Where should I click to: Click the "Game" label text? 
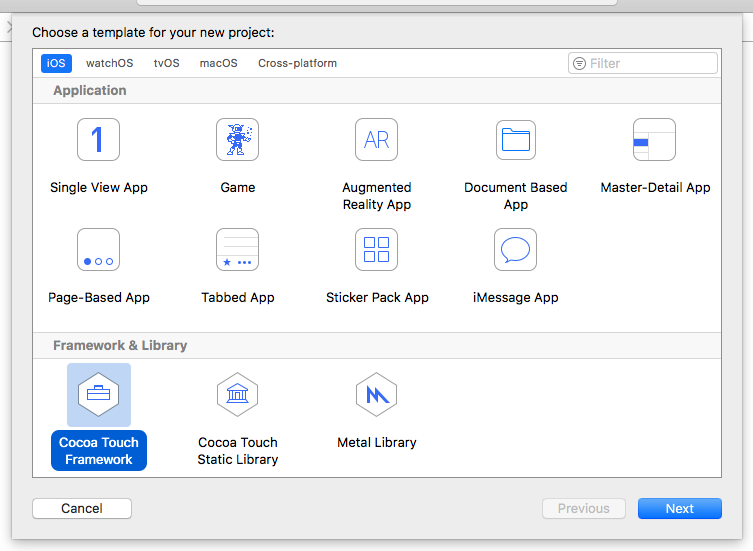tap(237, 187)
